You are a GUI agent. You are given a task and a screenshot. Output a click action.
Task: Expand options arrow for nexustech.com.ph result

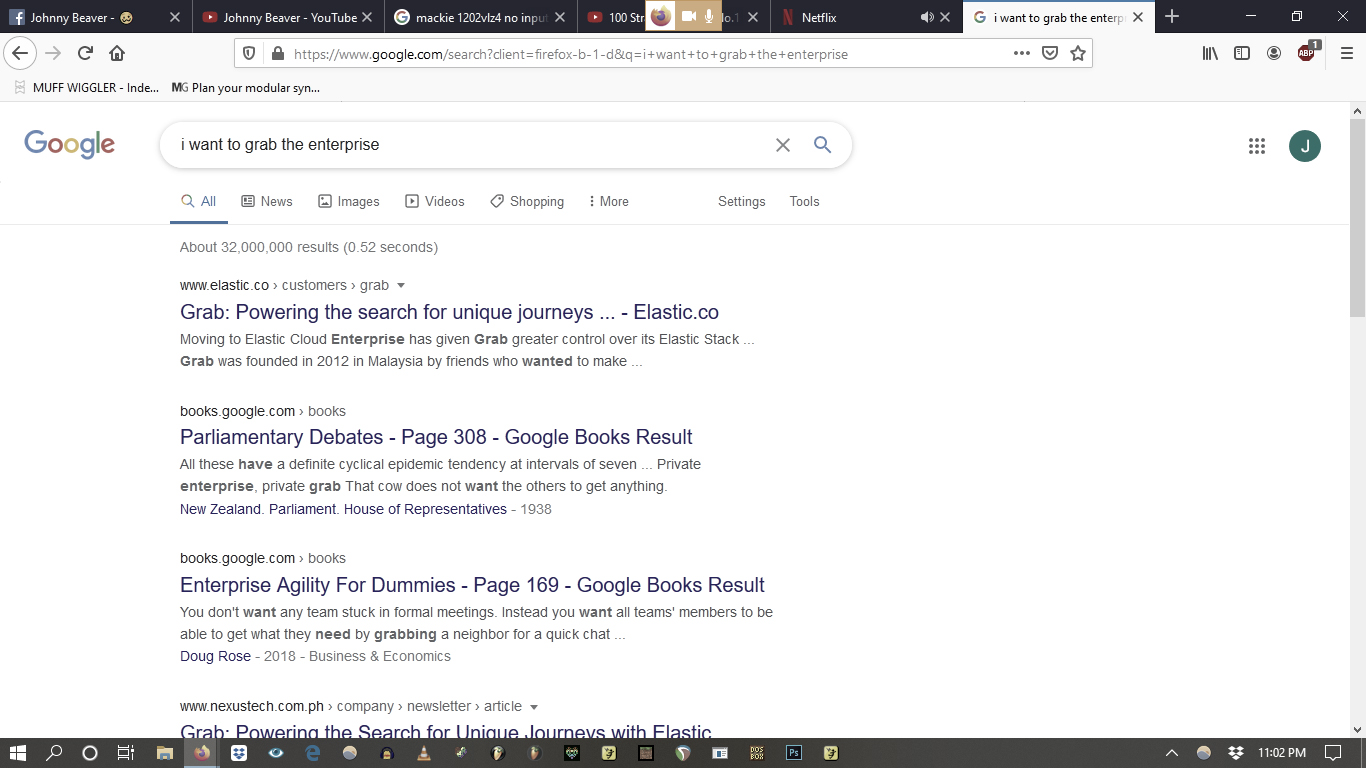pyautogui.click(x=533, y=707)
